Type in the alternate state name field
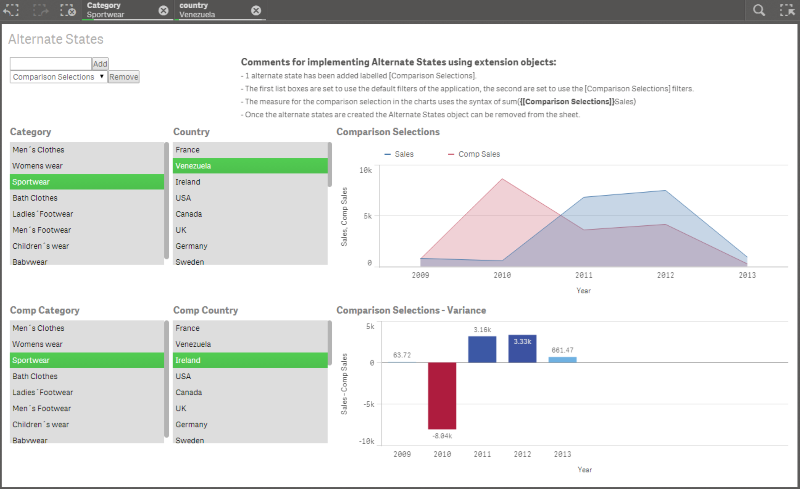This screenshot has height=489, width=800. (x=50, y=63)
